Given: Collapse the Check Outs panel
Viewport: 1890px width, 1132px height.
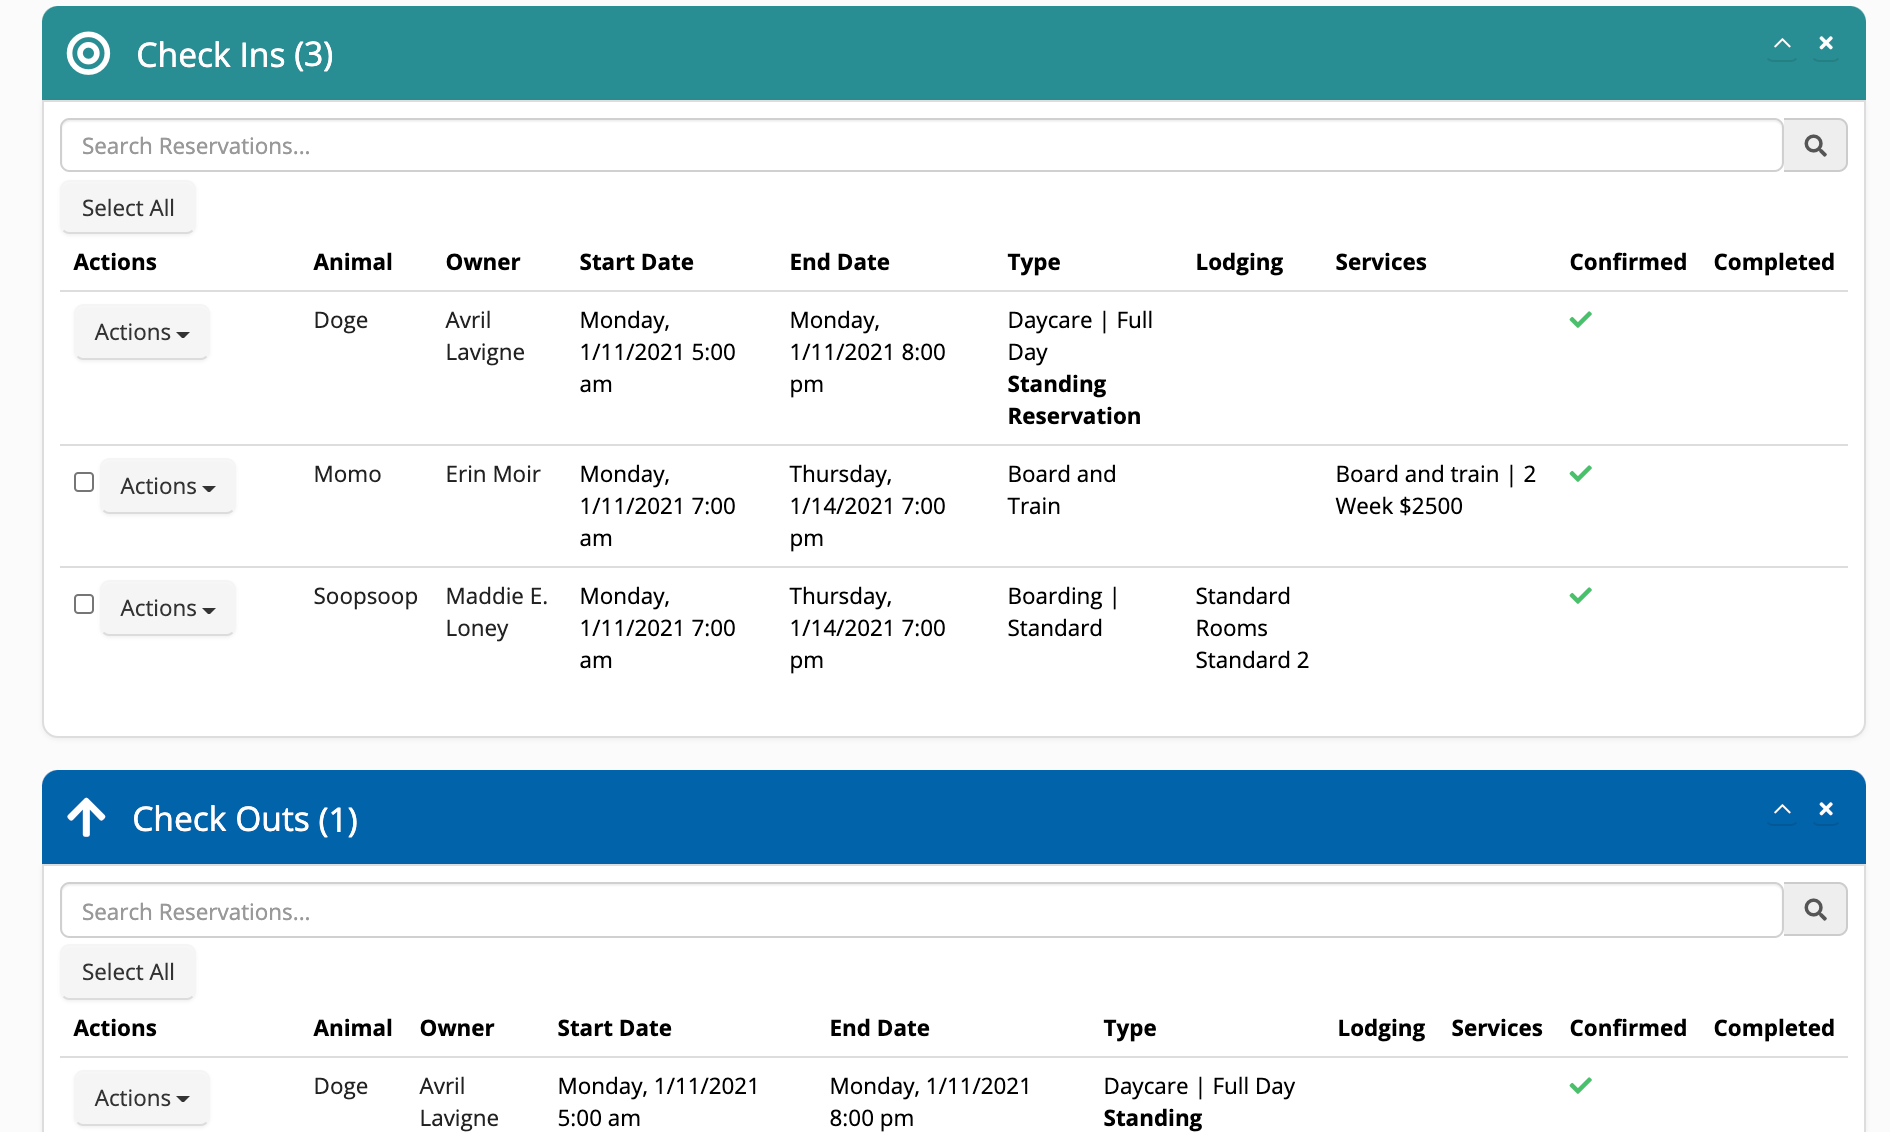Looking at the screenshot, I should click(1782, 809).
